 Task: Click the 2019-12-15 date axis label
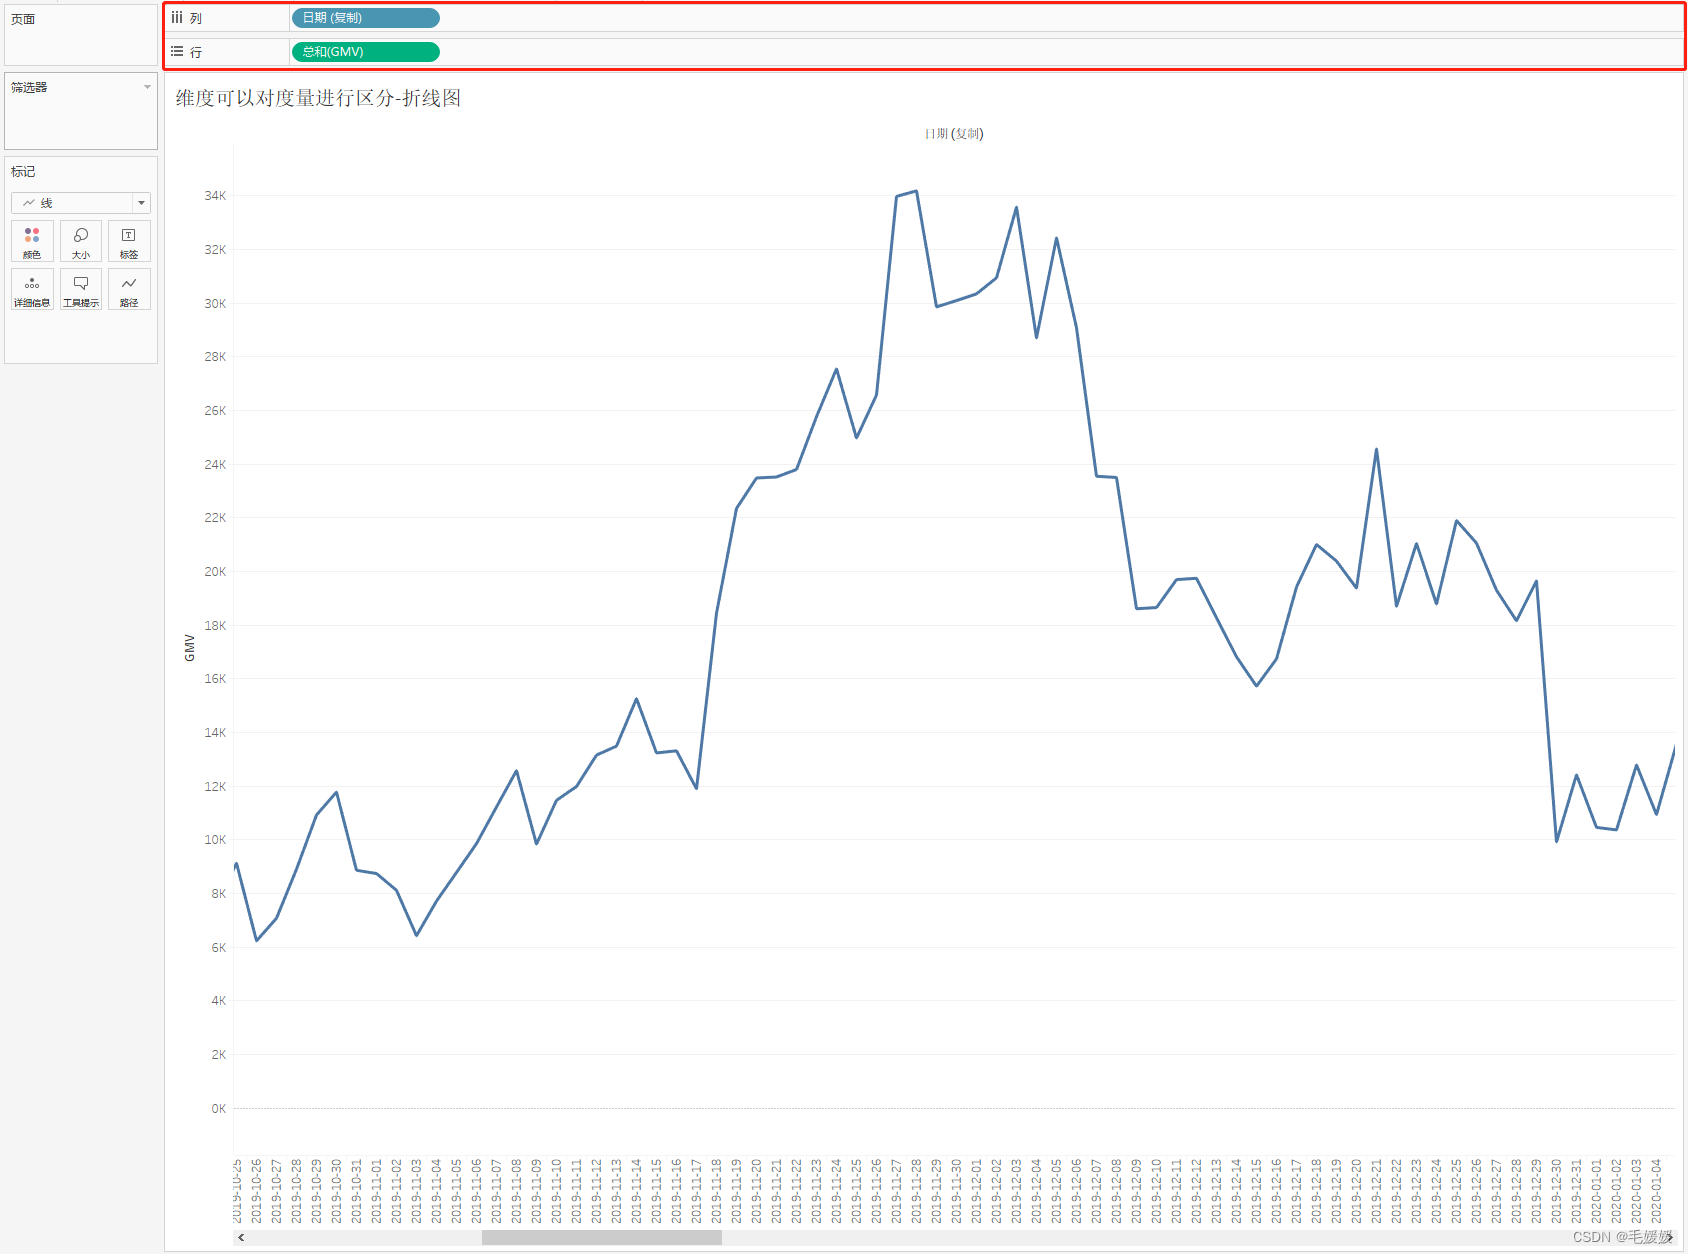[x=1257, y=1191]
